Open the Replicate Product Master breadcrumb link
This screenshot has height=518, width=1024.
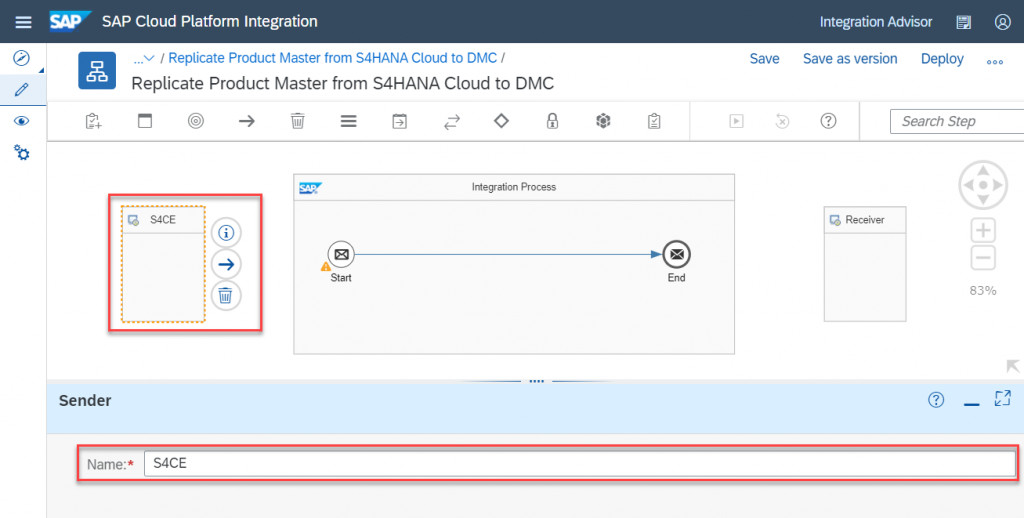coord(332,58)
